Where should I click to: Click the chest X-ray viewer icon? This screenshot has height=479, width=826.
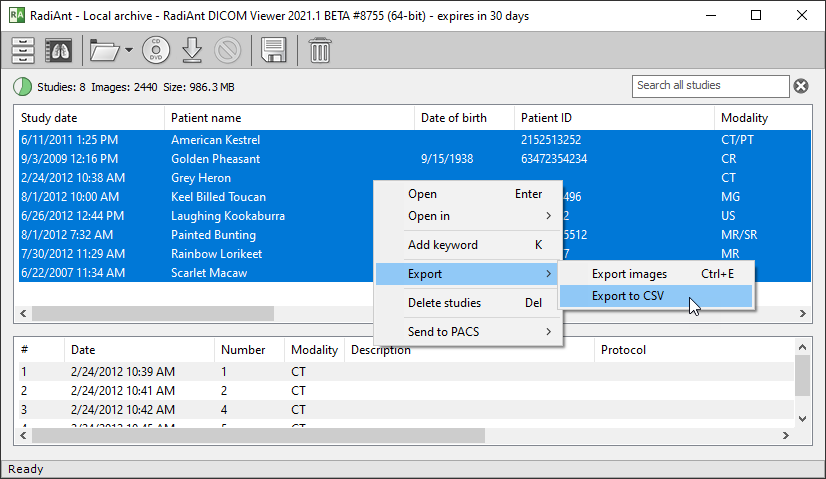coord(58,51)
